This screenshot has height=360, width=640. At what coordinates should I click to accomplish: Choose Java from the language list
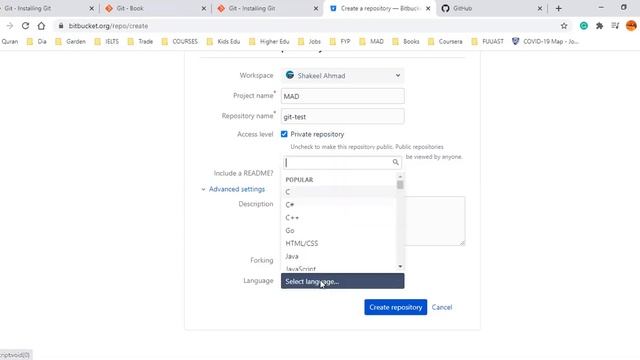[x=338, y=256]
